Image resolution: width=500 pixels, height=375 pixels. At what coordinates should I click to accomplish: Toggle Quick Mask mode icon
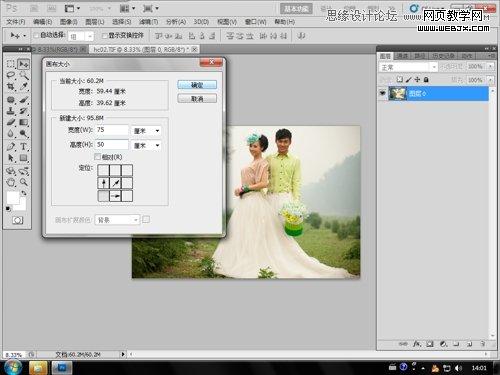coord(17,220)
